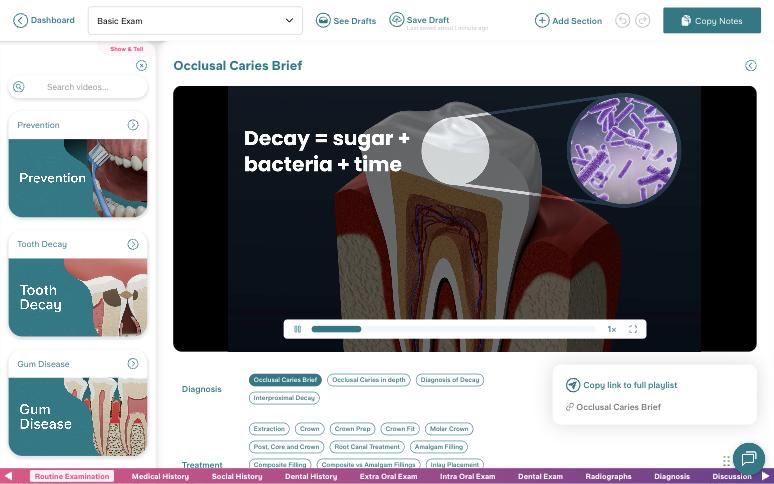Expand the Tooth Decay category arrow

[133, 244]
